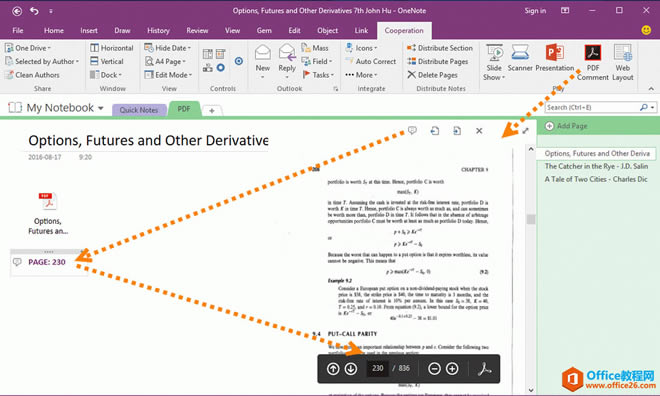Create New Outlook item
Image resolution: width=660 pixels, height=396 pixels.
[263, 62]
